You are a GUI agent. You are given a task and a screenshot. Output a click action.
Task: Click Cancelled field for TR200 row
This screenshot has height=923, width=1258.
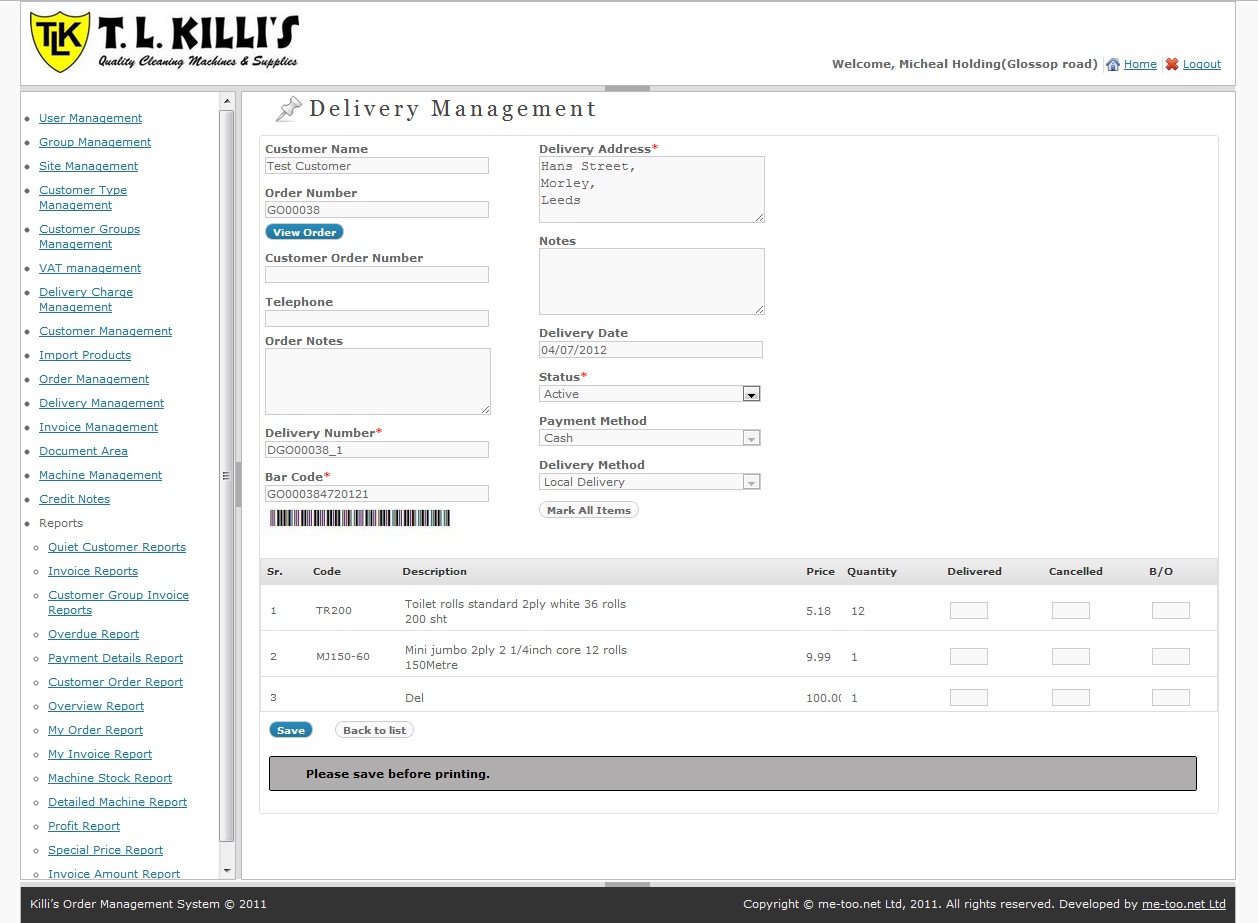[x=1071, y=611]
